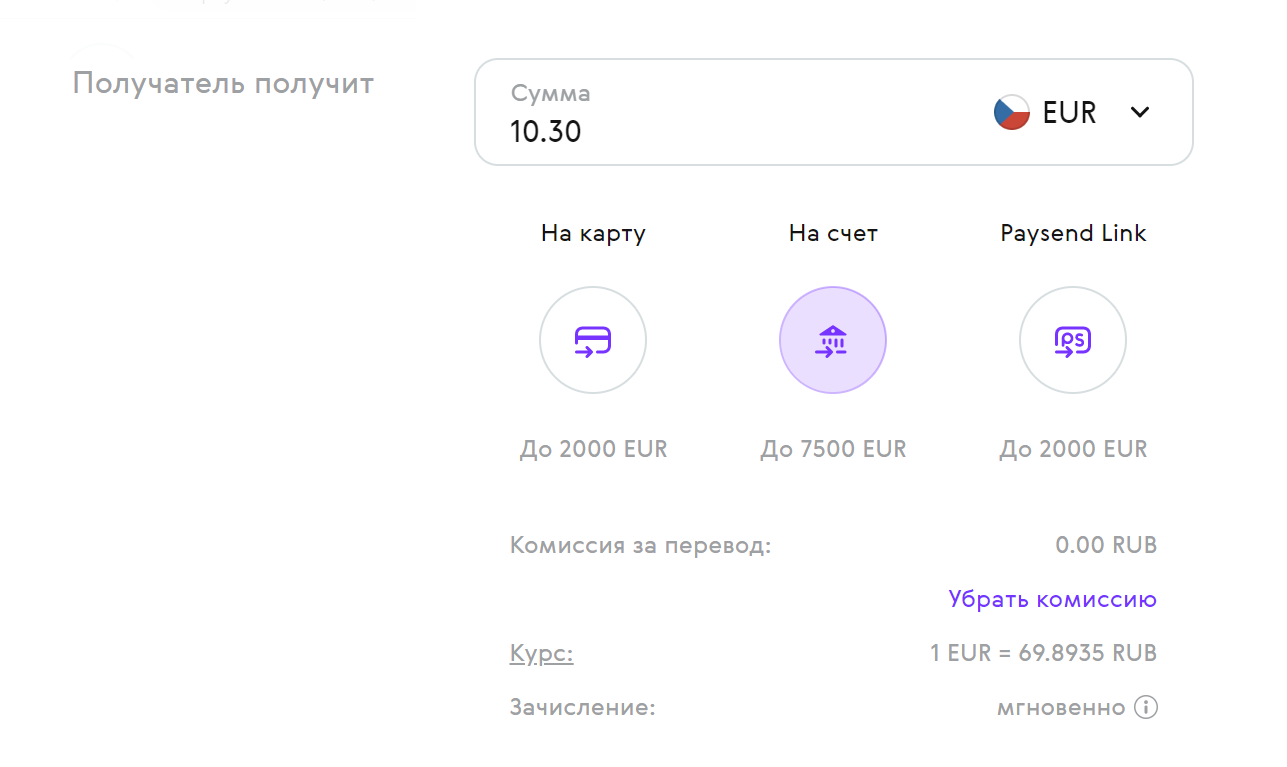
Task: Click the "Комиссия за перевод:" label
Action: coord(640,545)
